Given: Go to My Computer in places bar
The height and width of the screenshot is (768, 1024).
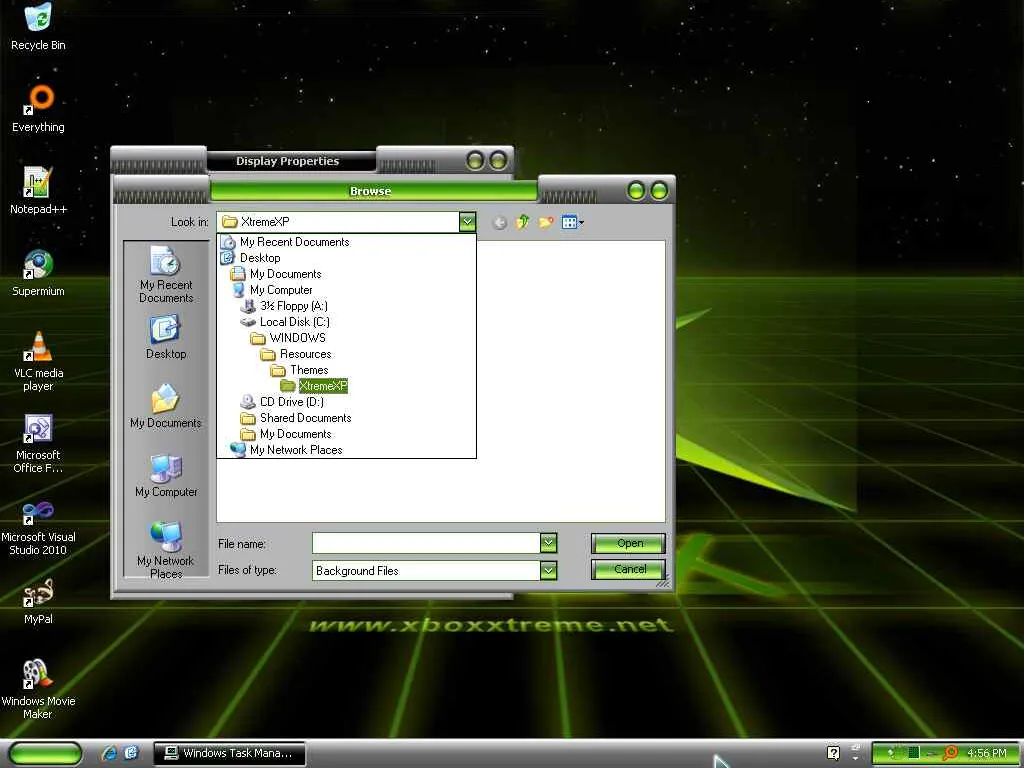Looking at the screenshot, I should pos(166,475).
